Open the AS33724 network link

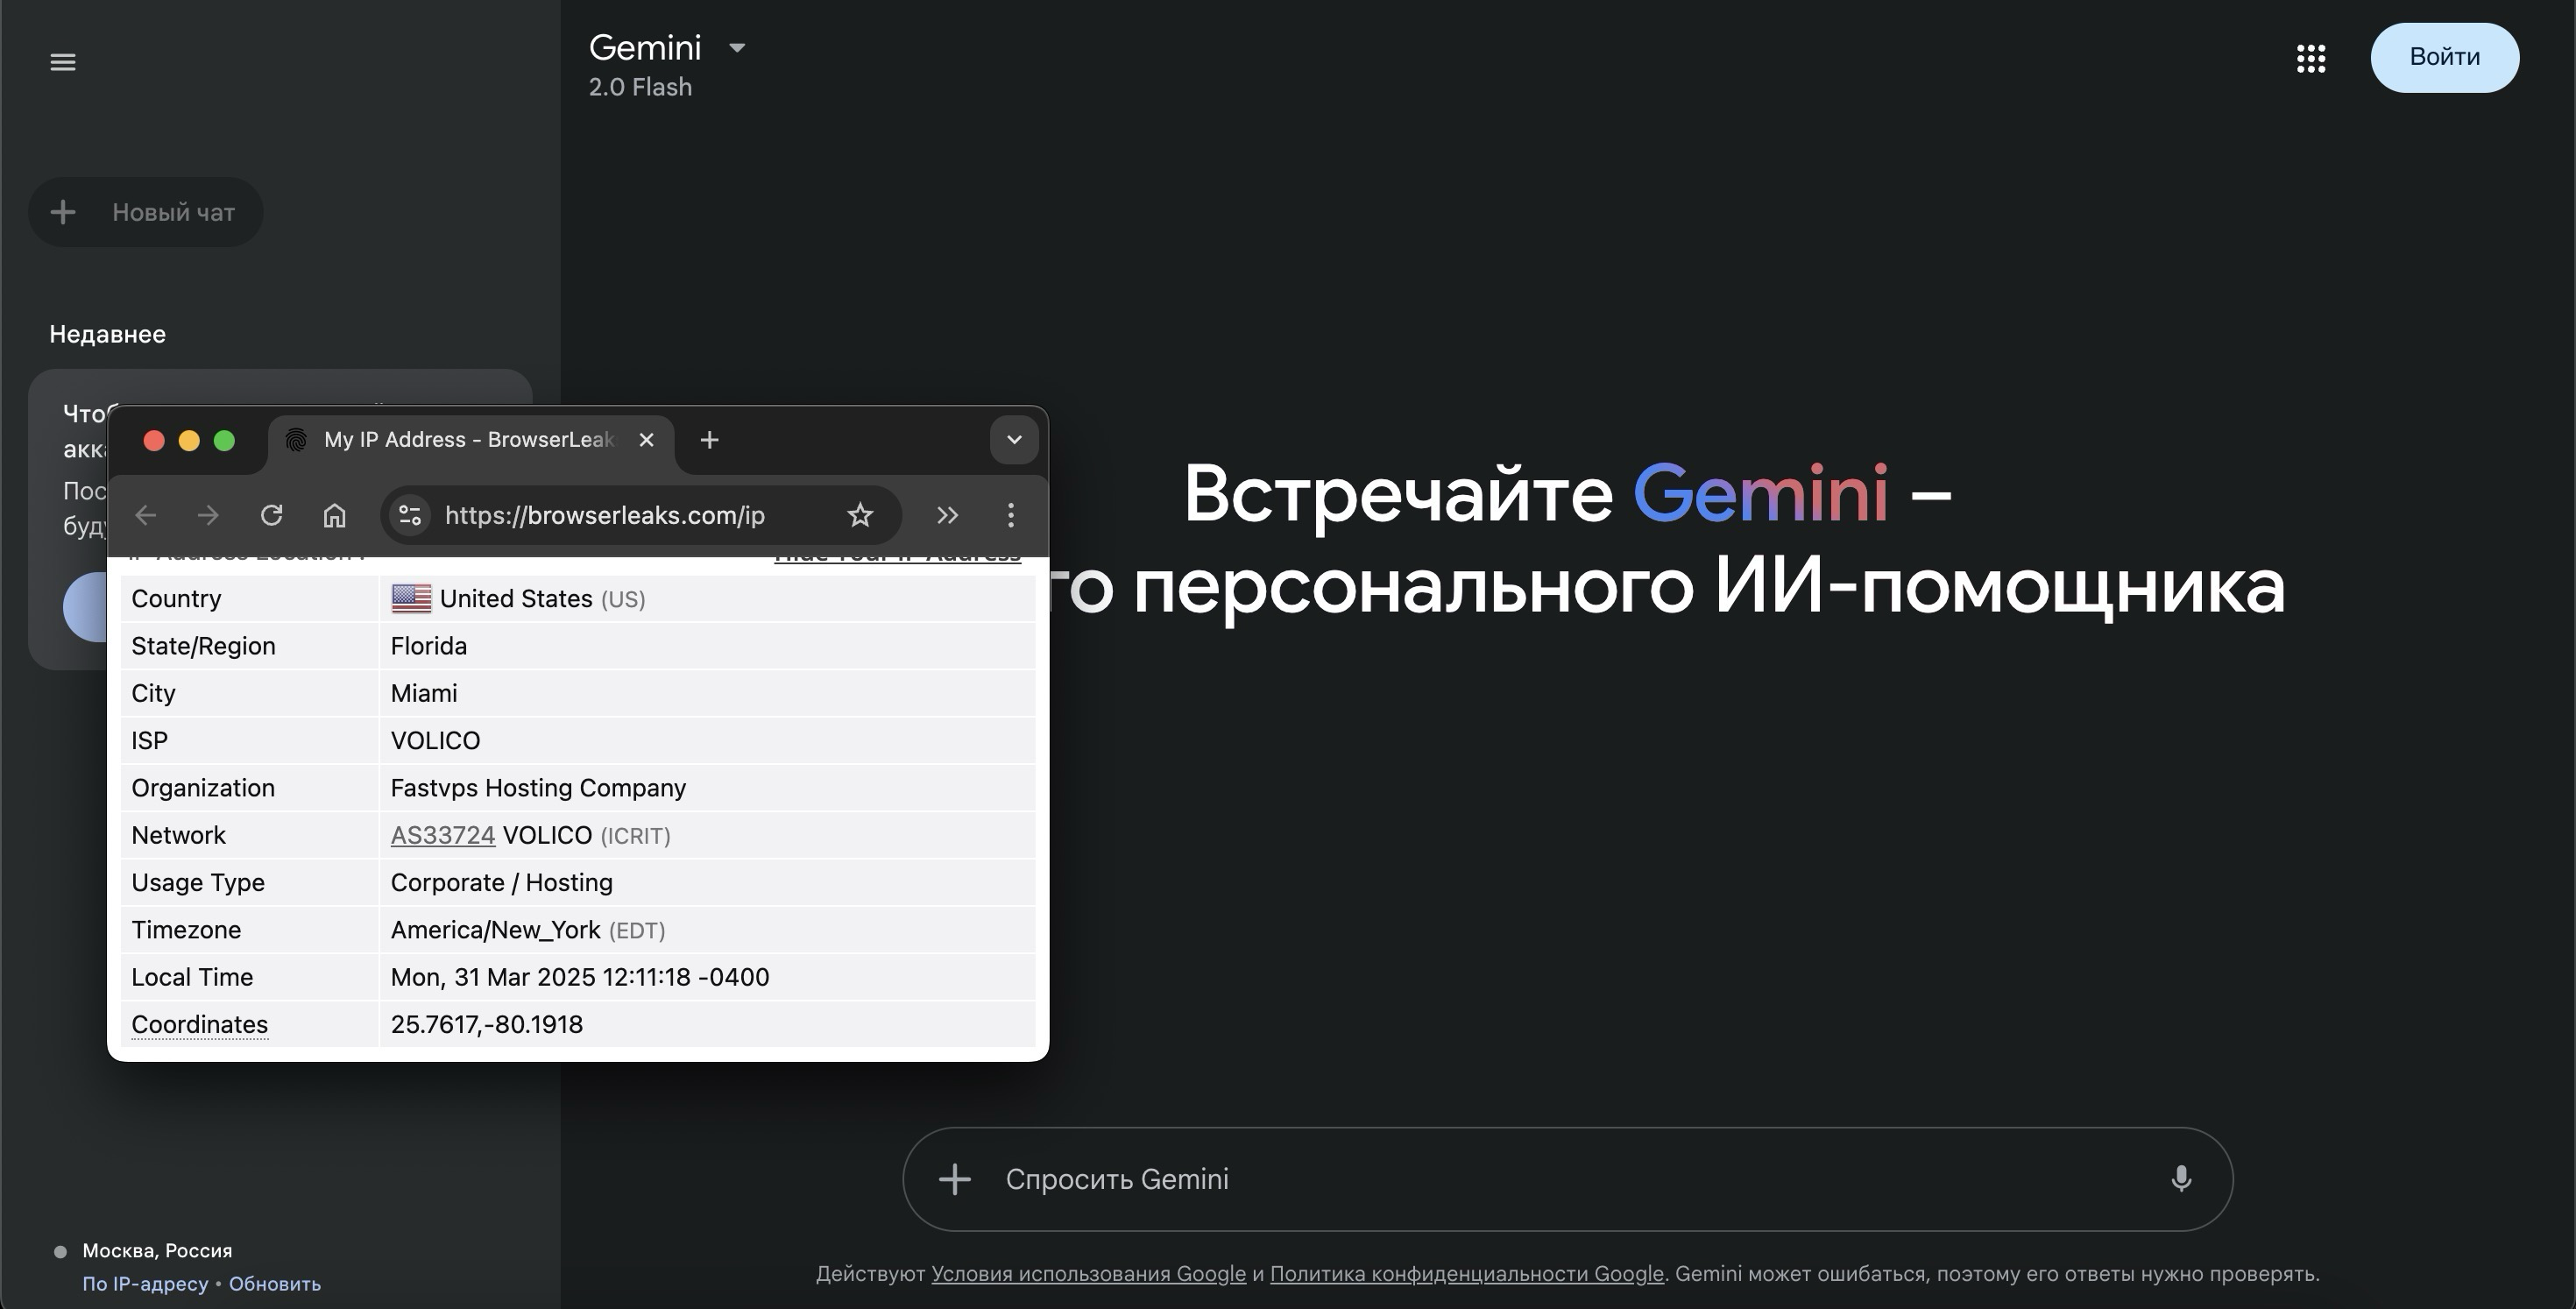443,835
